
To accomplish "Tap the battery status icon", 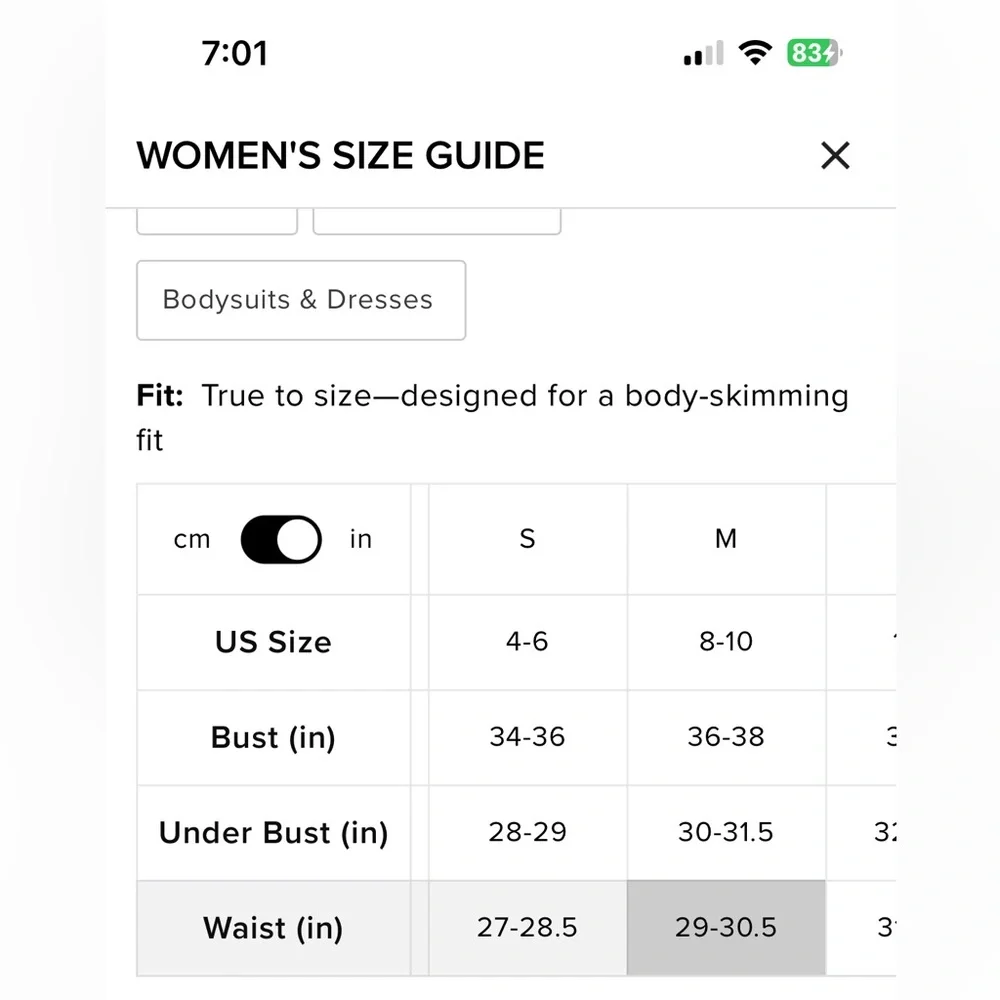I will click(x=815, y=53).
